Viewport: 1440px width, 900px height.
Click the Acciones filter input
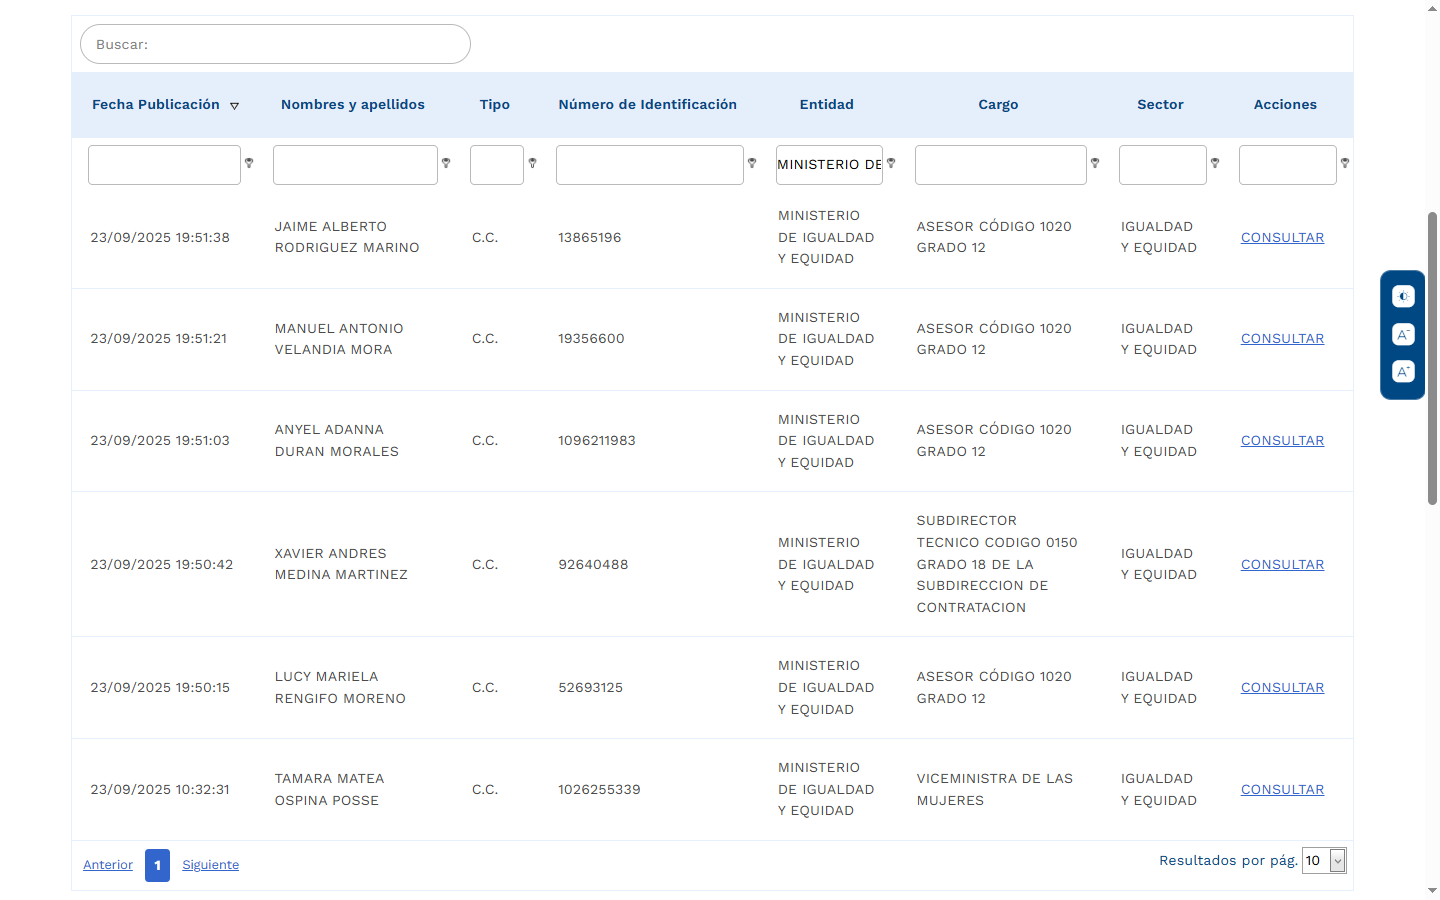click(x=1288, y=165)
